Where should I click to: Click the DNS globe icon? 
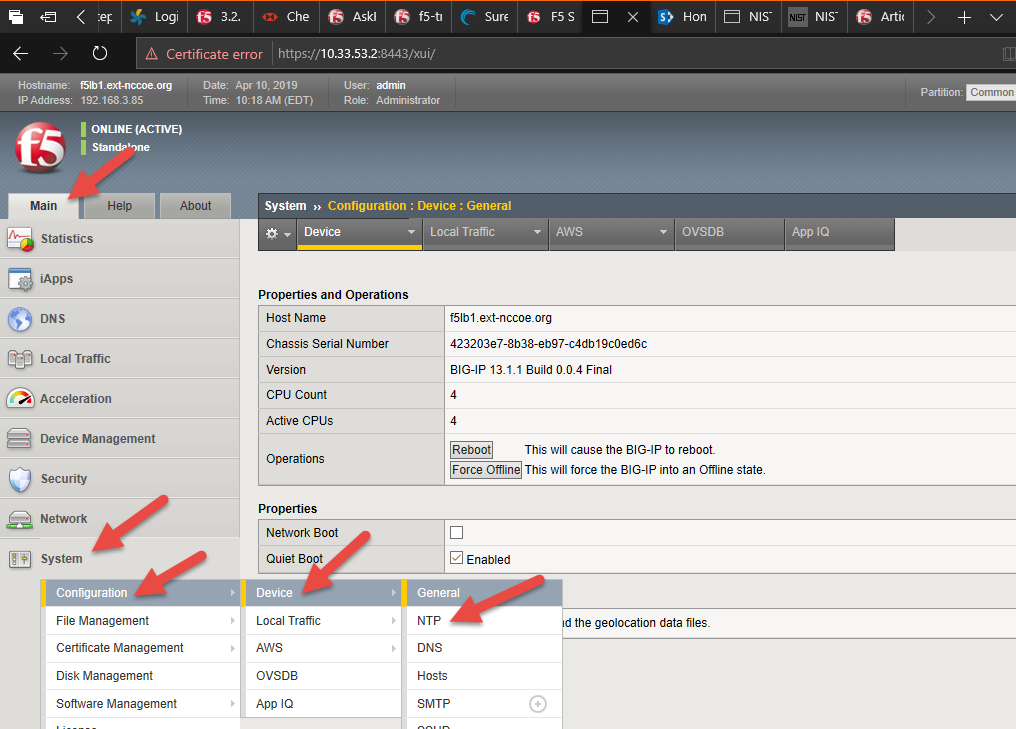click(20, 319)
